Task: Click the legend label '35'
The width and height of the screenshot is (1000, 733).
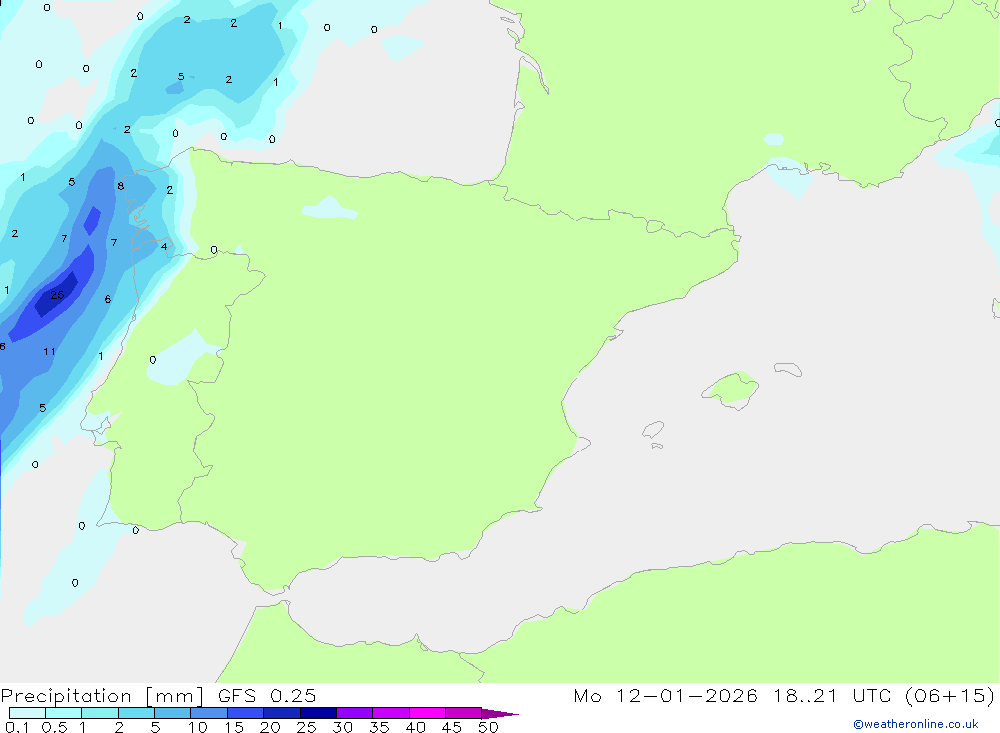Action: [379, 727]
